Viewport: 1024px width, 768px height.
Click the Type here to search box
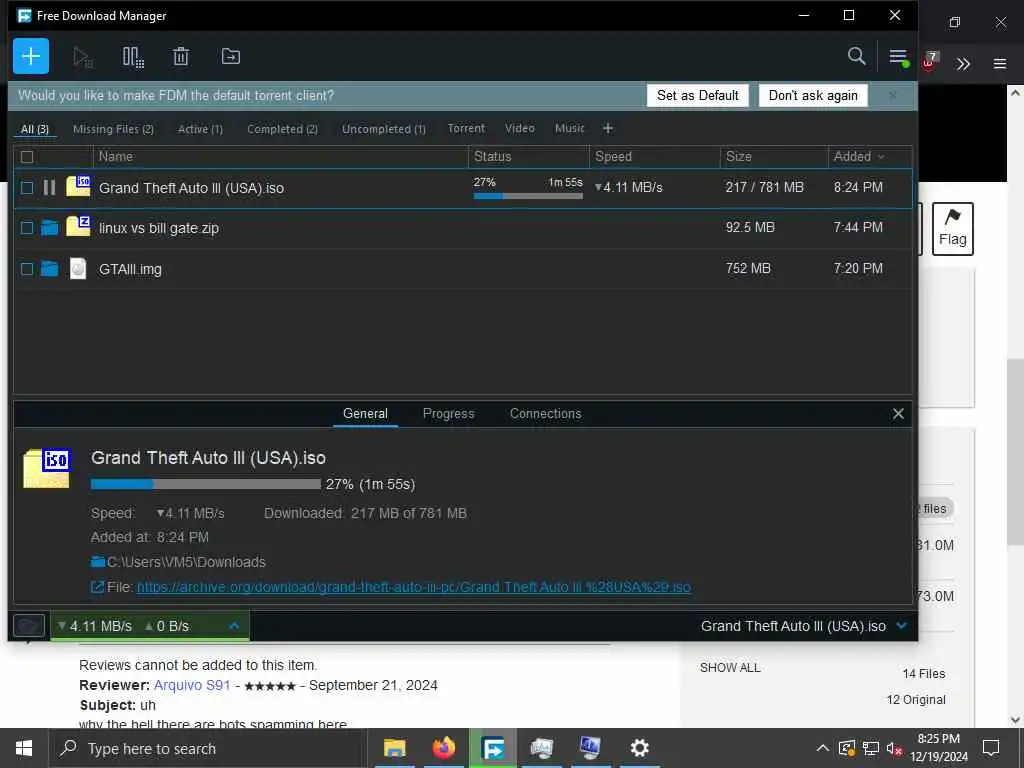(x=208, y=748)
